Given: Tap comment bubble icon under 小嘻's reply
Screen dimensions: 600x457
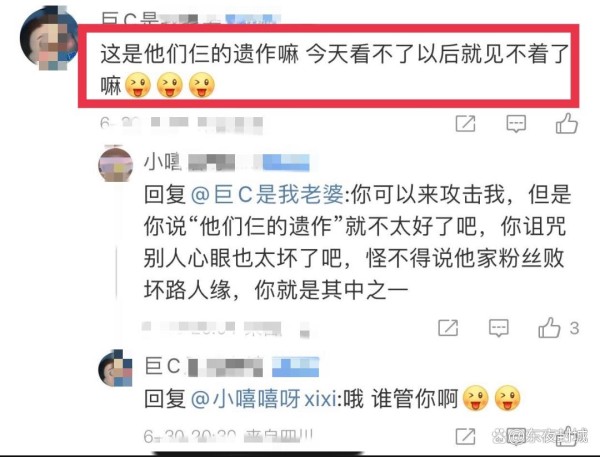Looking at the screenshot, I should coord(499,328).
